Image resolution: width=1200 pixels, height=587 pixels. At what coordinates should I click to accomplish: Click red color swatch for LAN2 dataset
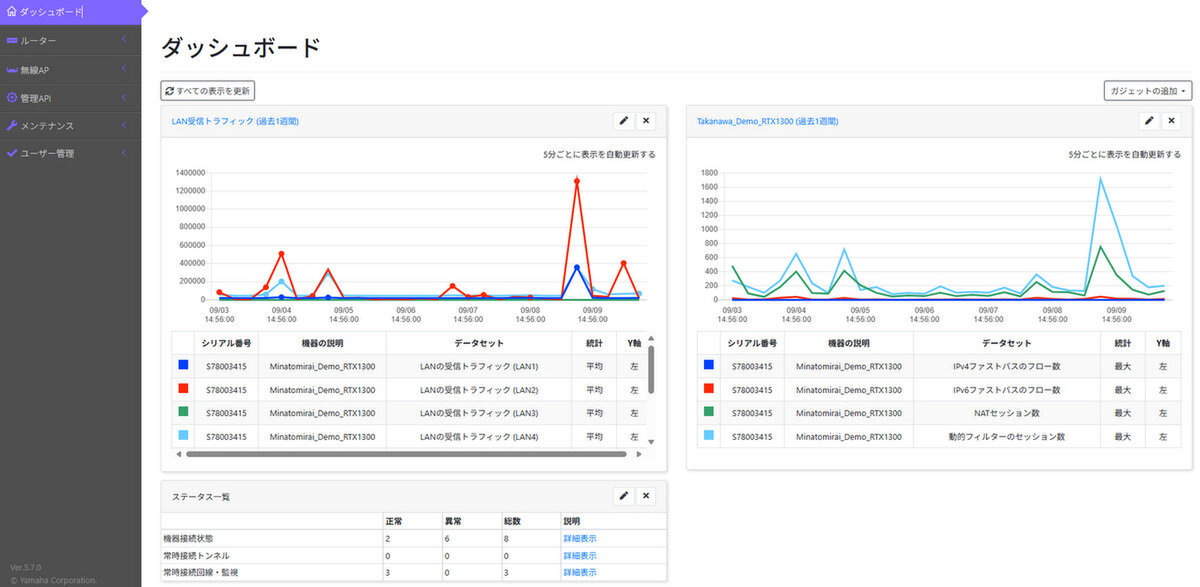click(x=181, y=390)
